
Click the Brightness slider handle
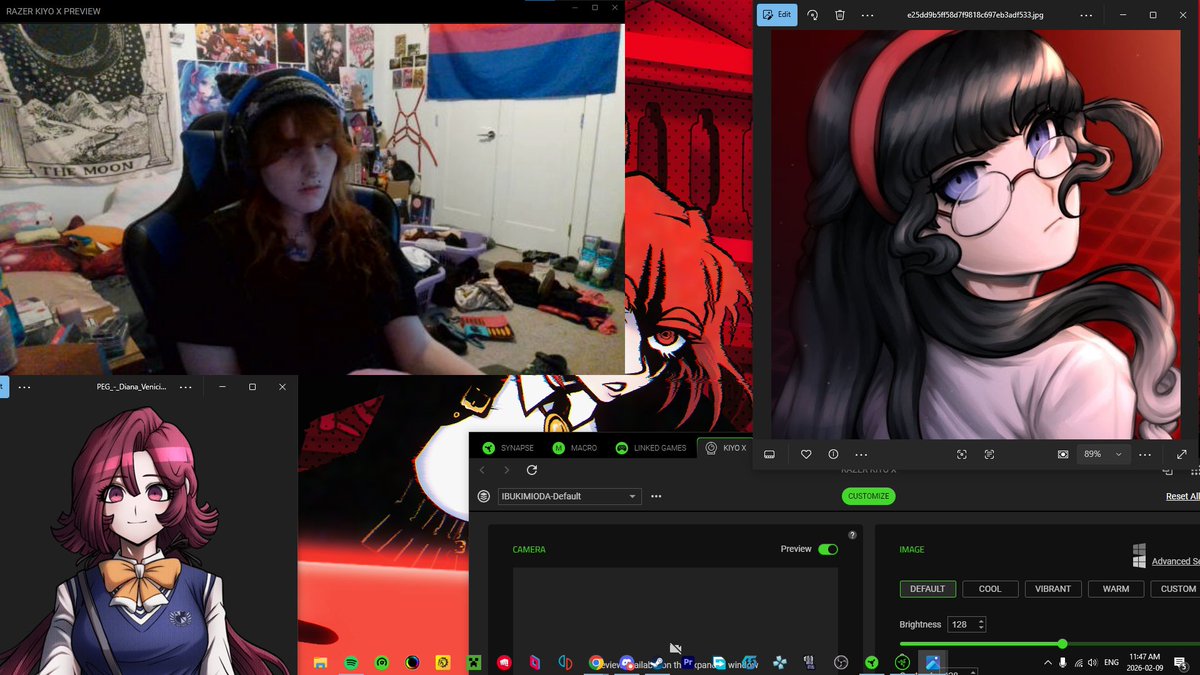pyautogui.click(x=1062, y=644)
